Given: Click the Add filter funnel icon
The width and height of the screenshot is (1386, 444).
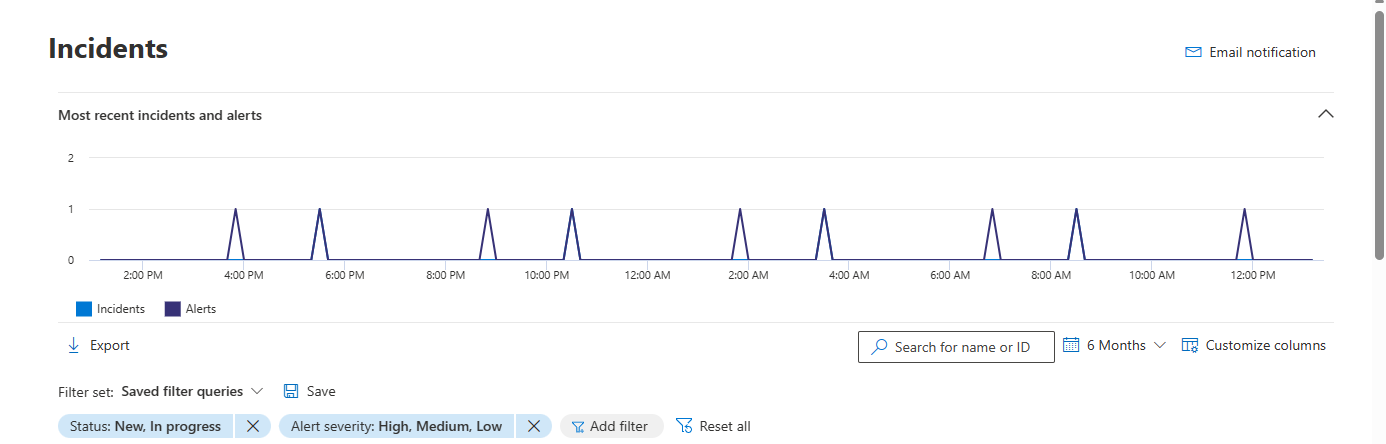Looking at the screenshot, I should (x=578, y=427).
